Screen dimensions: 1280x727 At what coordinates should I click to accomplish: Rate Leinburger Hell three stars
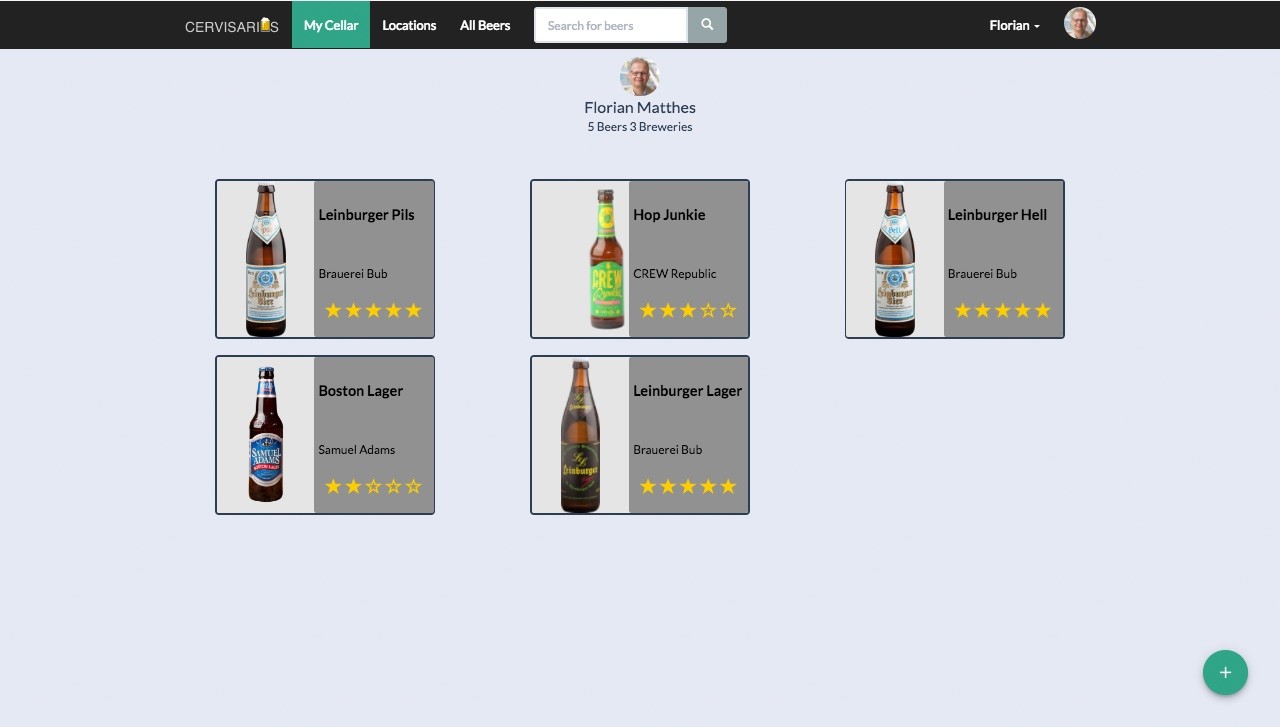(x=1003, y=310)
